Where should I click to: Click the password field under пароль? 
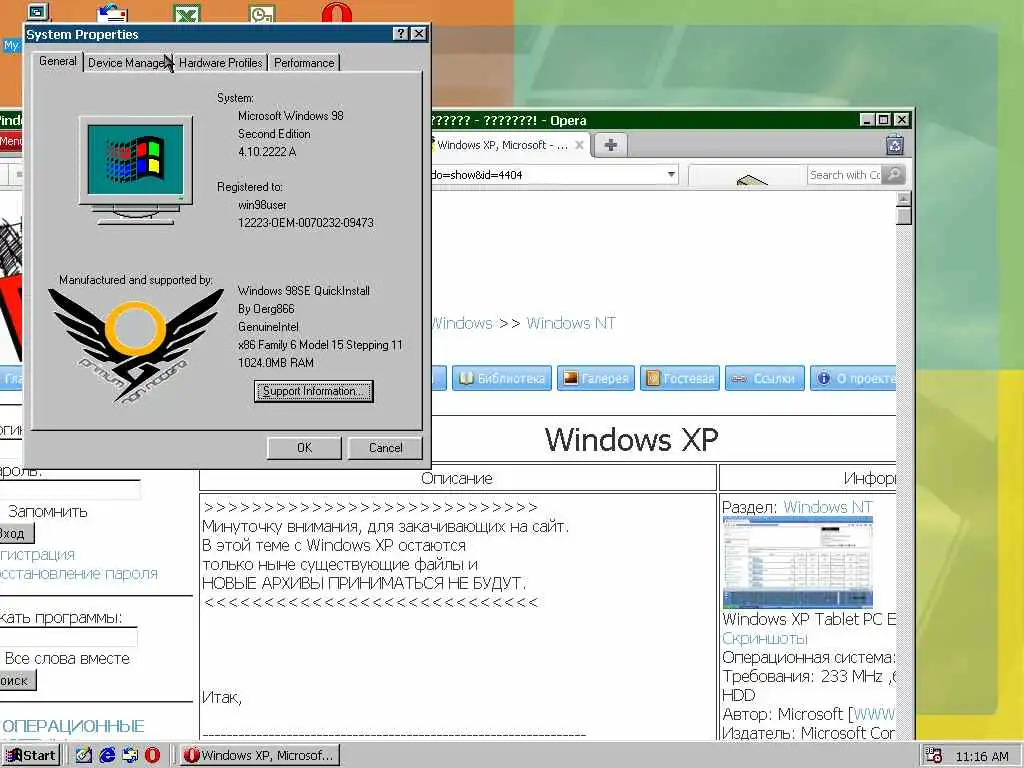point(70,490)
